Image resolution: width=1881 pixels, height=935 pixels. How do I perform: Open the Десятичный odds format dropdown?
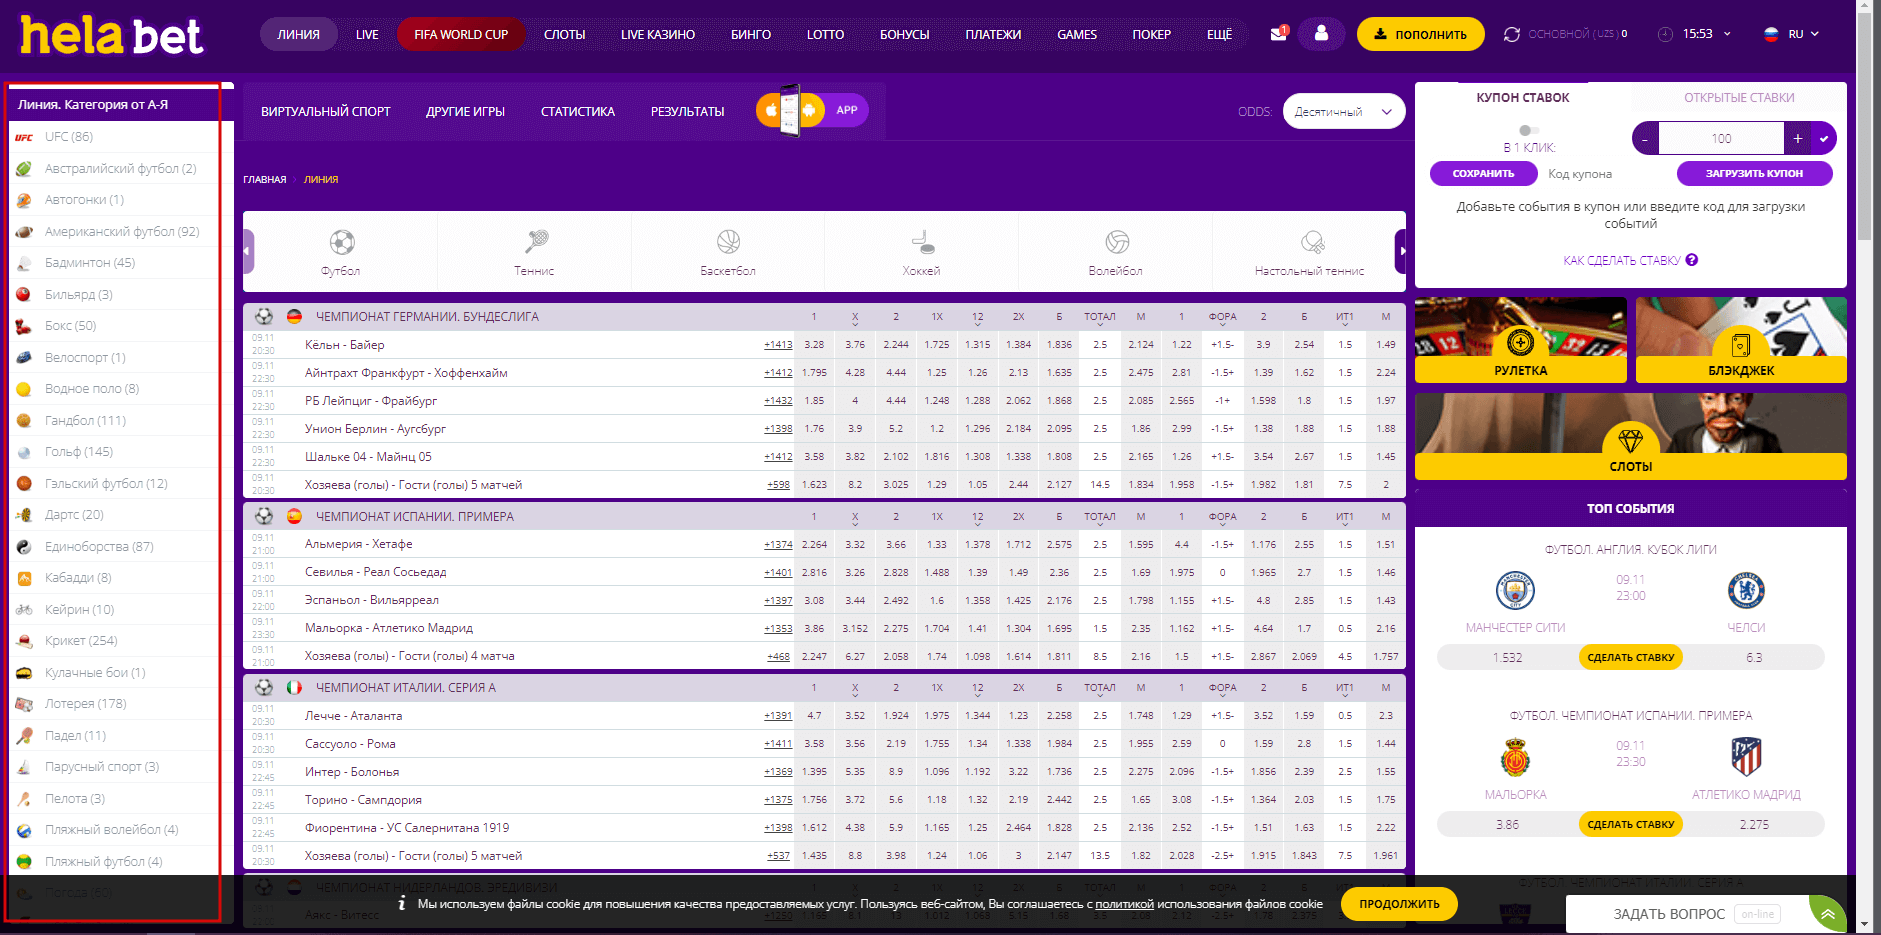click(1344, 112)
